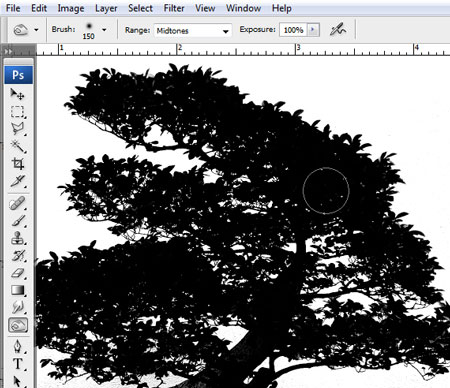450x388 pixels.
Task: Open the tool preset picker arrow
Action: 36,30
